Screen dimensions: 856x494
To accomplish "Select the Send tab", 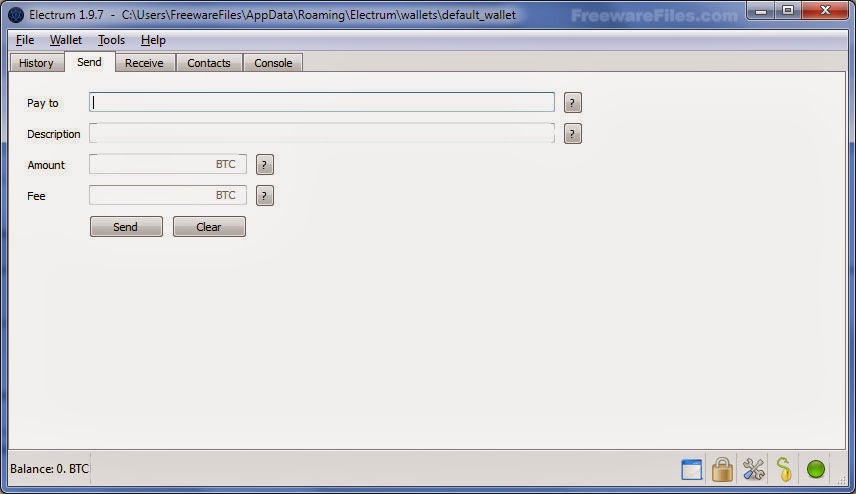I will click(90, 62).
